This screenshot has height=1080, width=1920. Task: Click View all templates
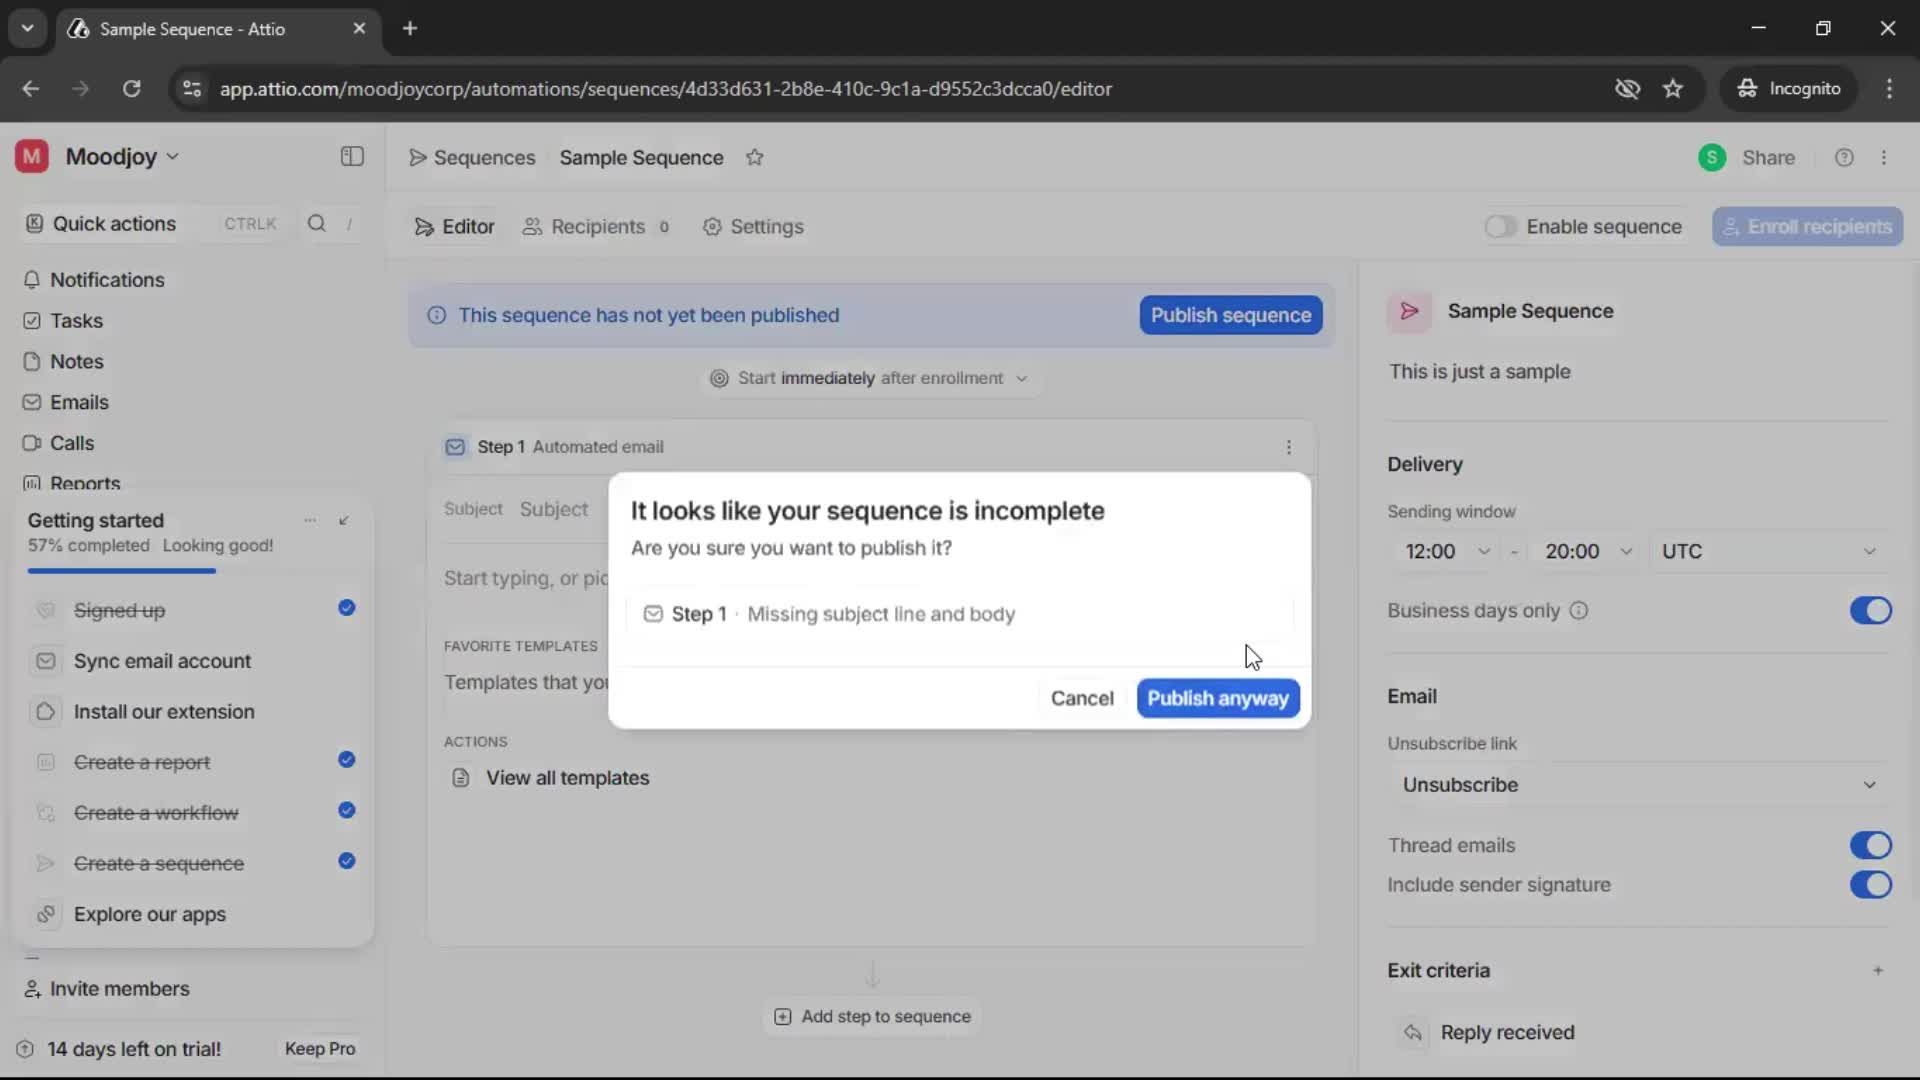pyautogui.click(x=566, y=777)
